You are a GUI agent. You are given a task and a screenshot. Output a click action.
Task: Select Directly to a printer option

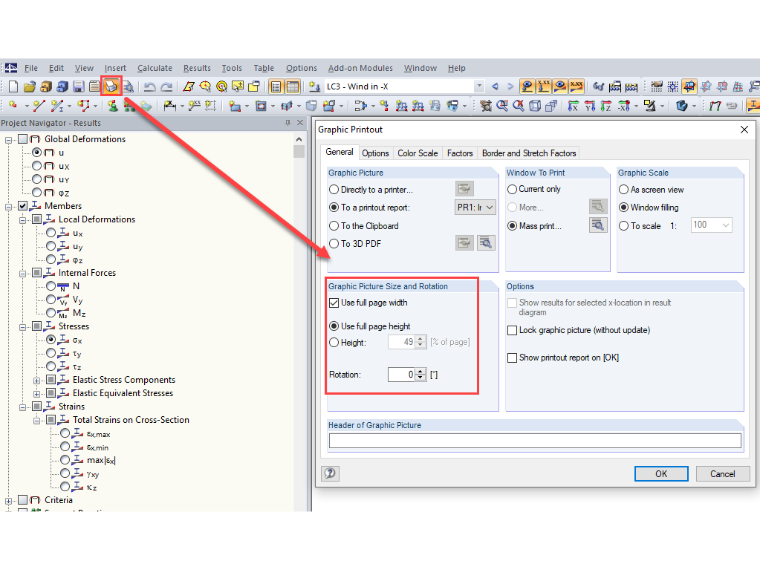click(334, 190)
